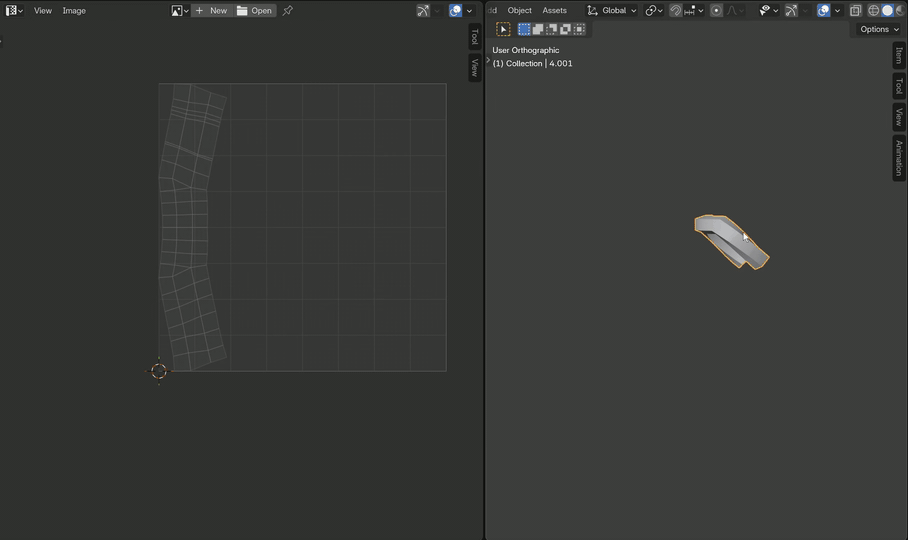
Task: Open object visibility and selectability dropdown
Action: [768, 10]
